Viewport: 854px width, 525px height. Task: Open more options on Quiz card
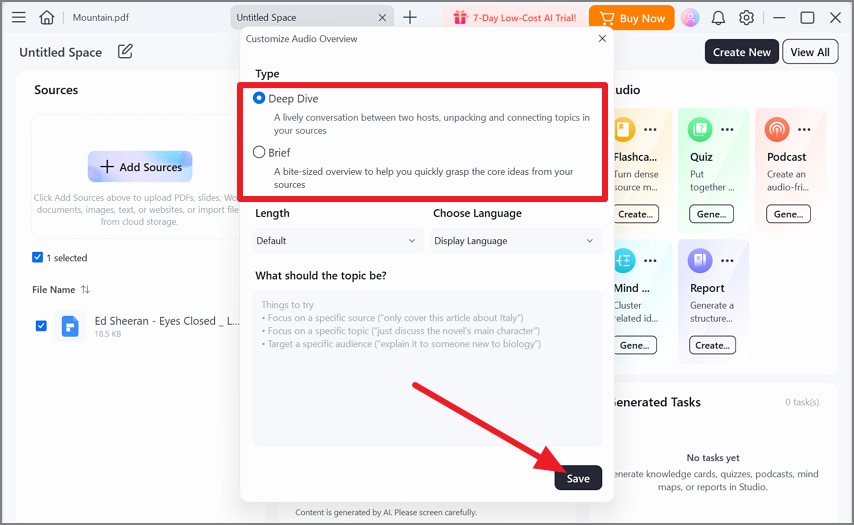click(x=727, y=130)
